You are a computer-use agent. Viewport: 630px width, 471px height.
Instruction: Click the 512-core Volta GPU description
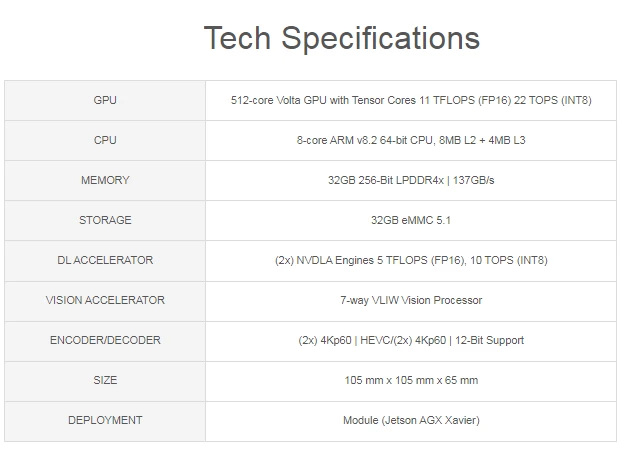(411, 100)
